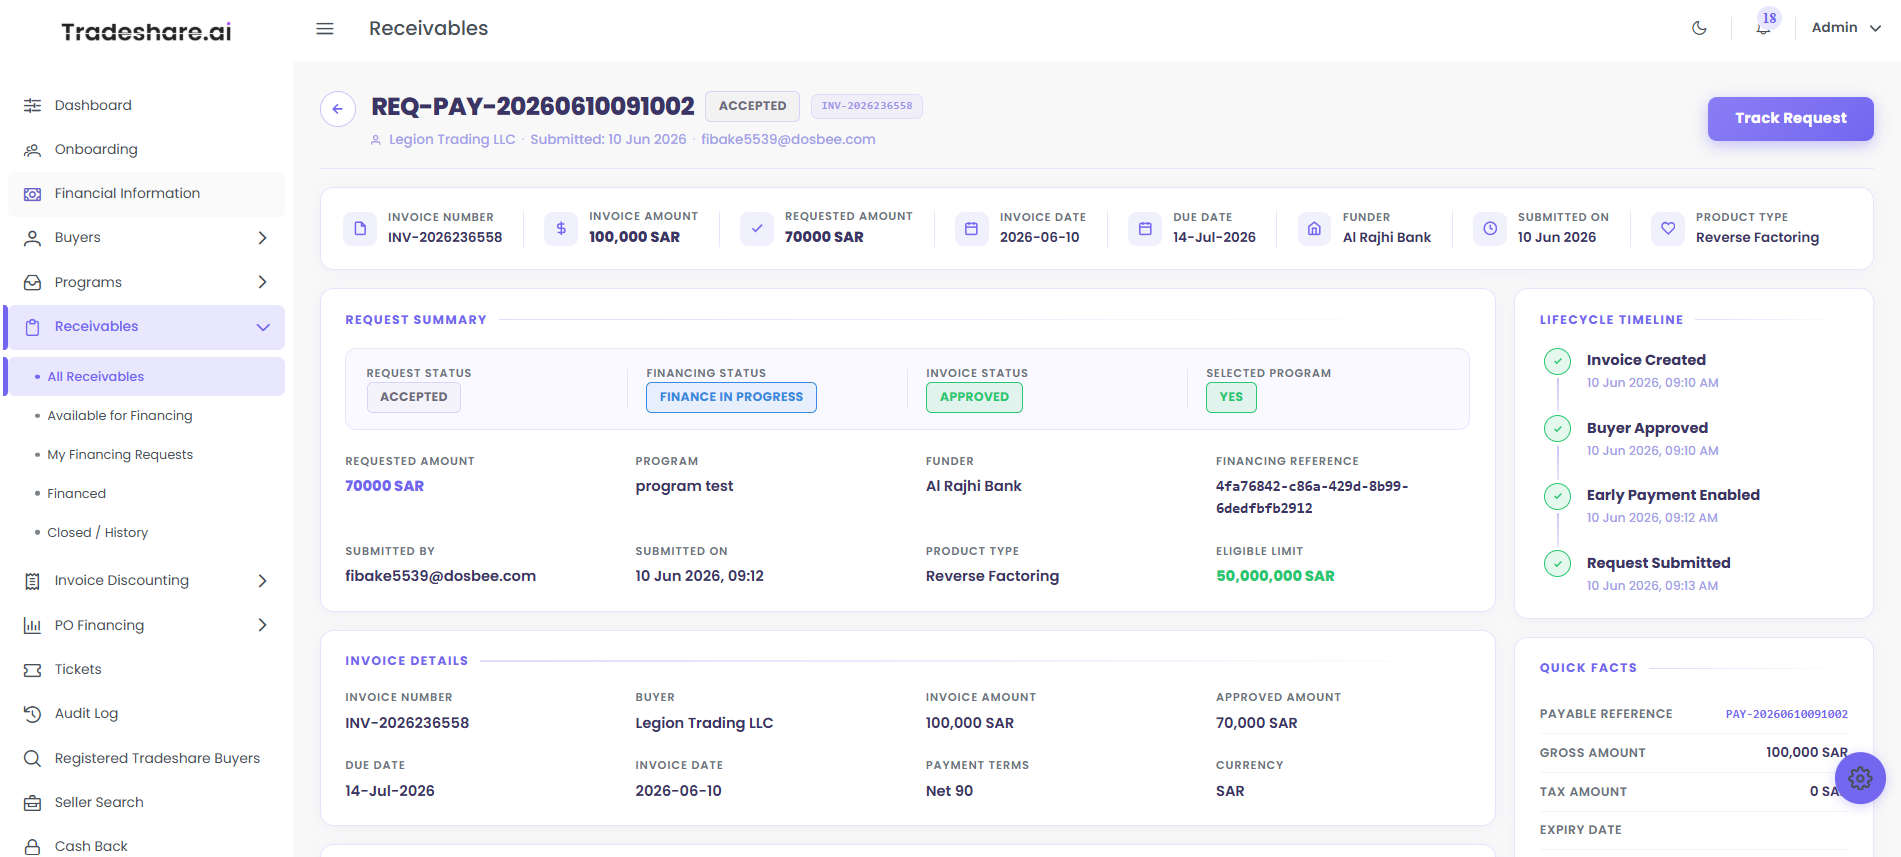Click the Invoice Amount dollar icon

tap(561, 229)
